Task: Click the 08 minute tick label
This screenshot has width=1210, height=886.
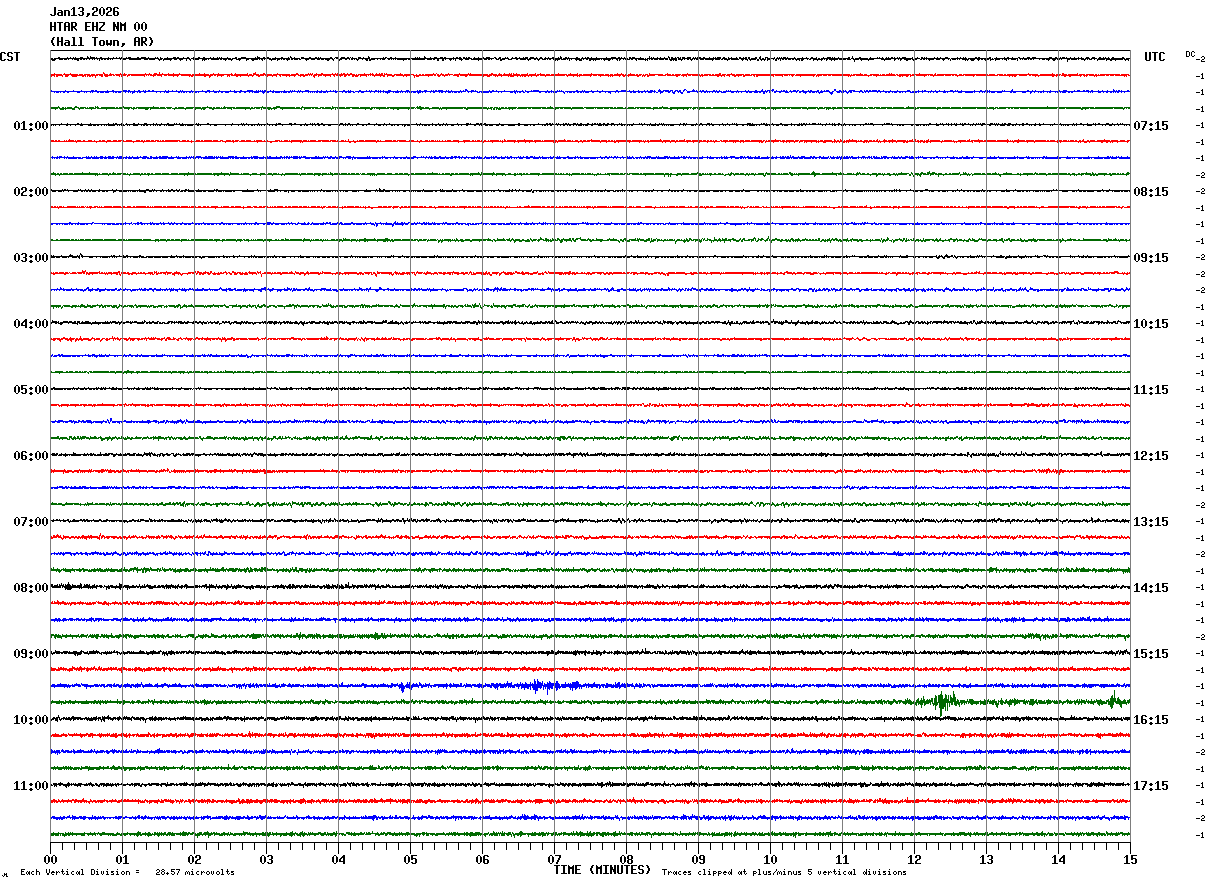Action: pos(626,859)
